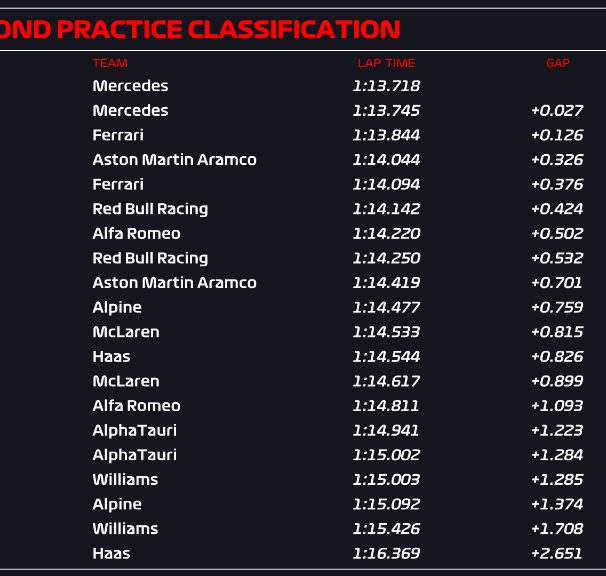Select the gap value +1.093
This screenshot has height=576, width=606.
(x=557, y=406)
